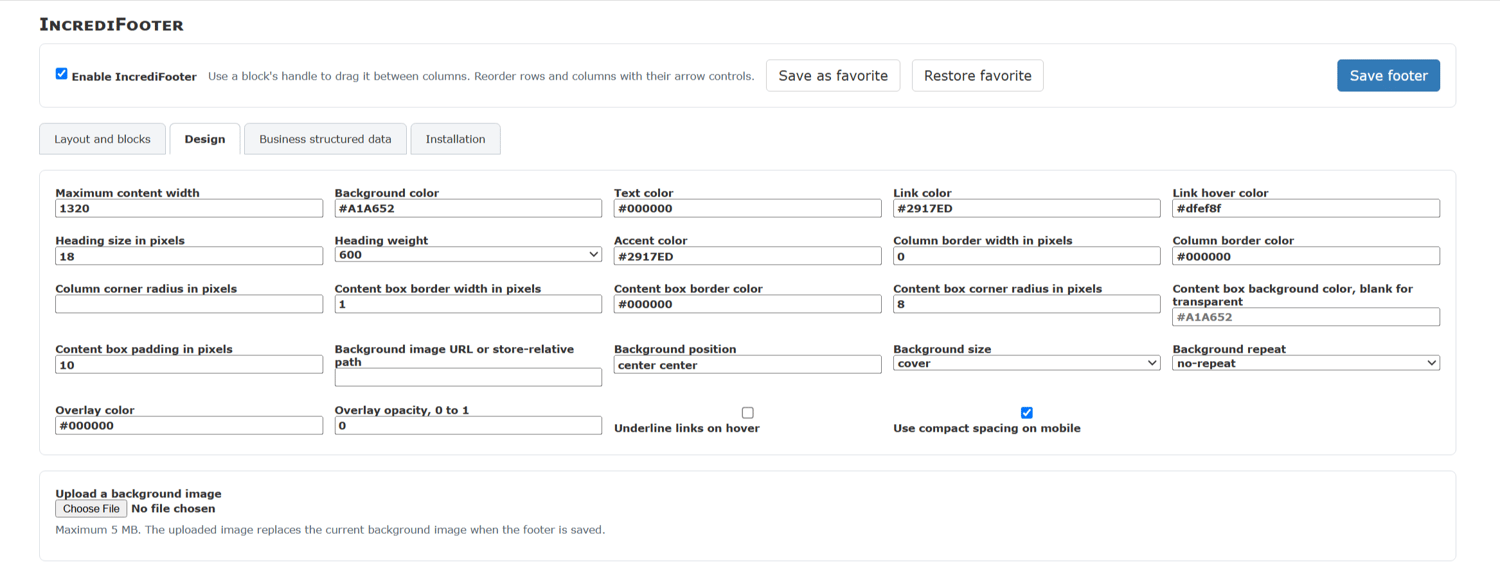This screenshot has width=1500, height=584.
Task: Click the 'Maximum 5 MB' help text
Action: click(x=330, y=530)
